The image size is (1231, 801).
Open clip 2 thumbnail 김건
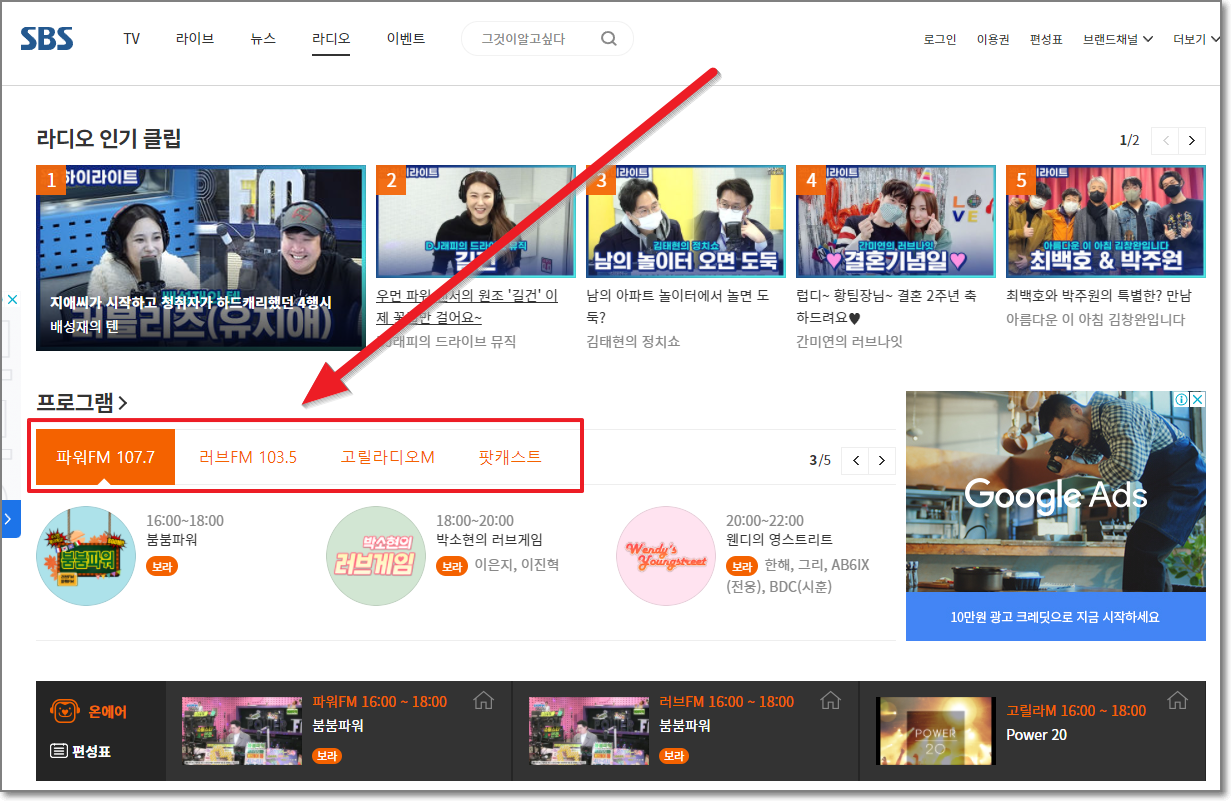tap(476, 221)
